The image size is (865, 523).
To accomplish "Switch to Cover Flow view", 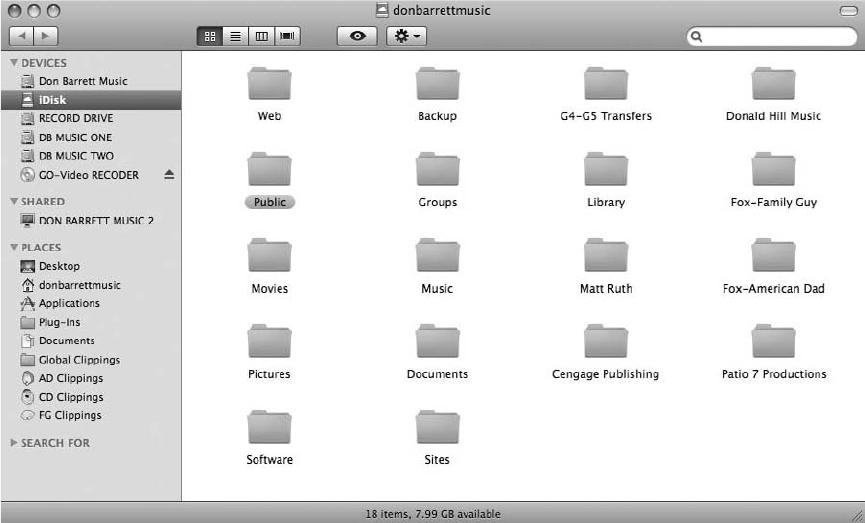I will pyautogui.click(x=288, y=36).
